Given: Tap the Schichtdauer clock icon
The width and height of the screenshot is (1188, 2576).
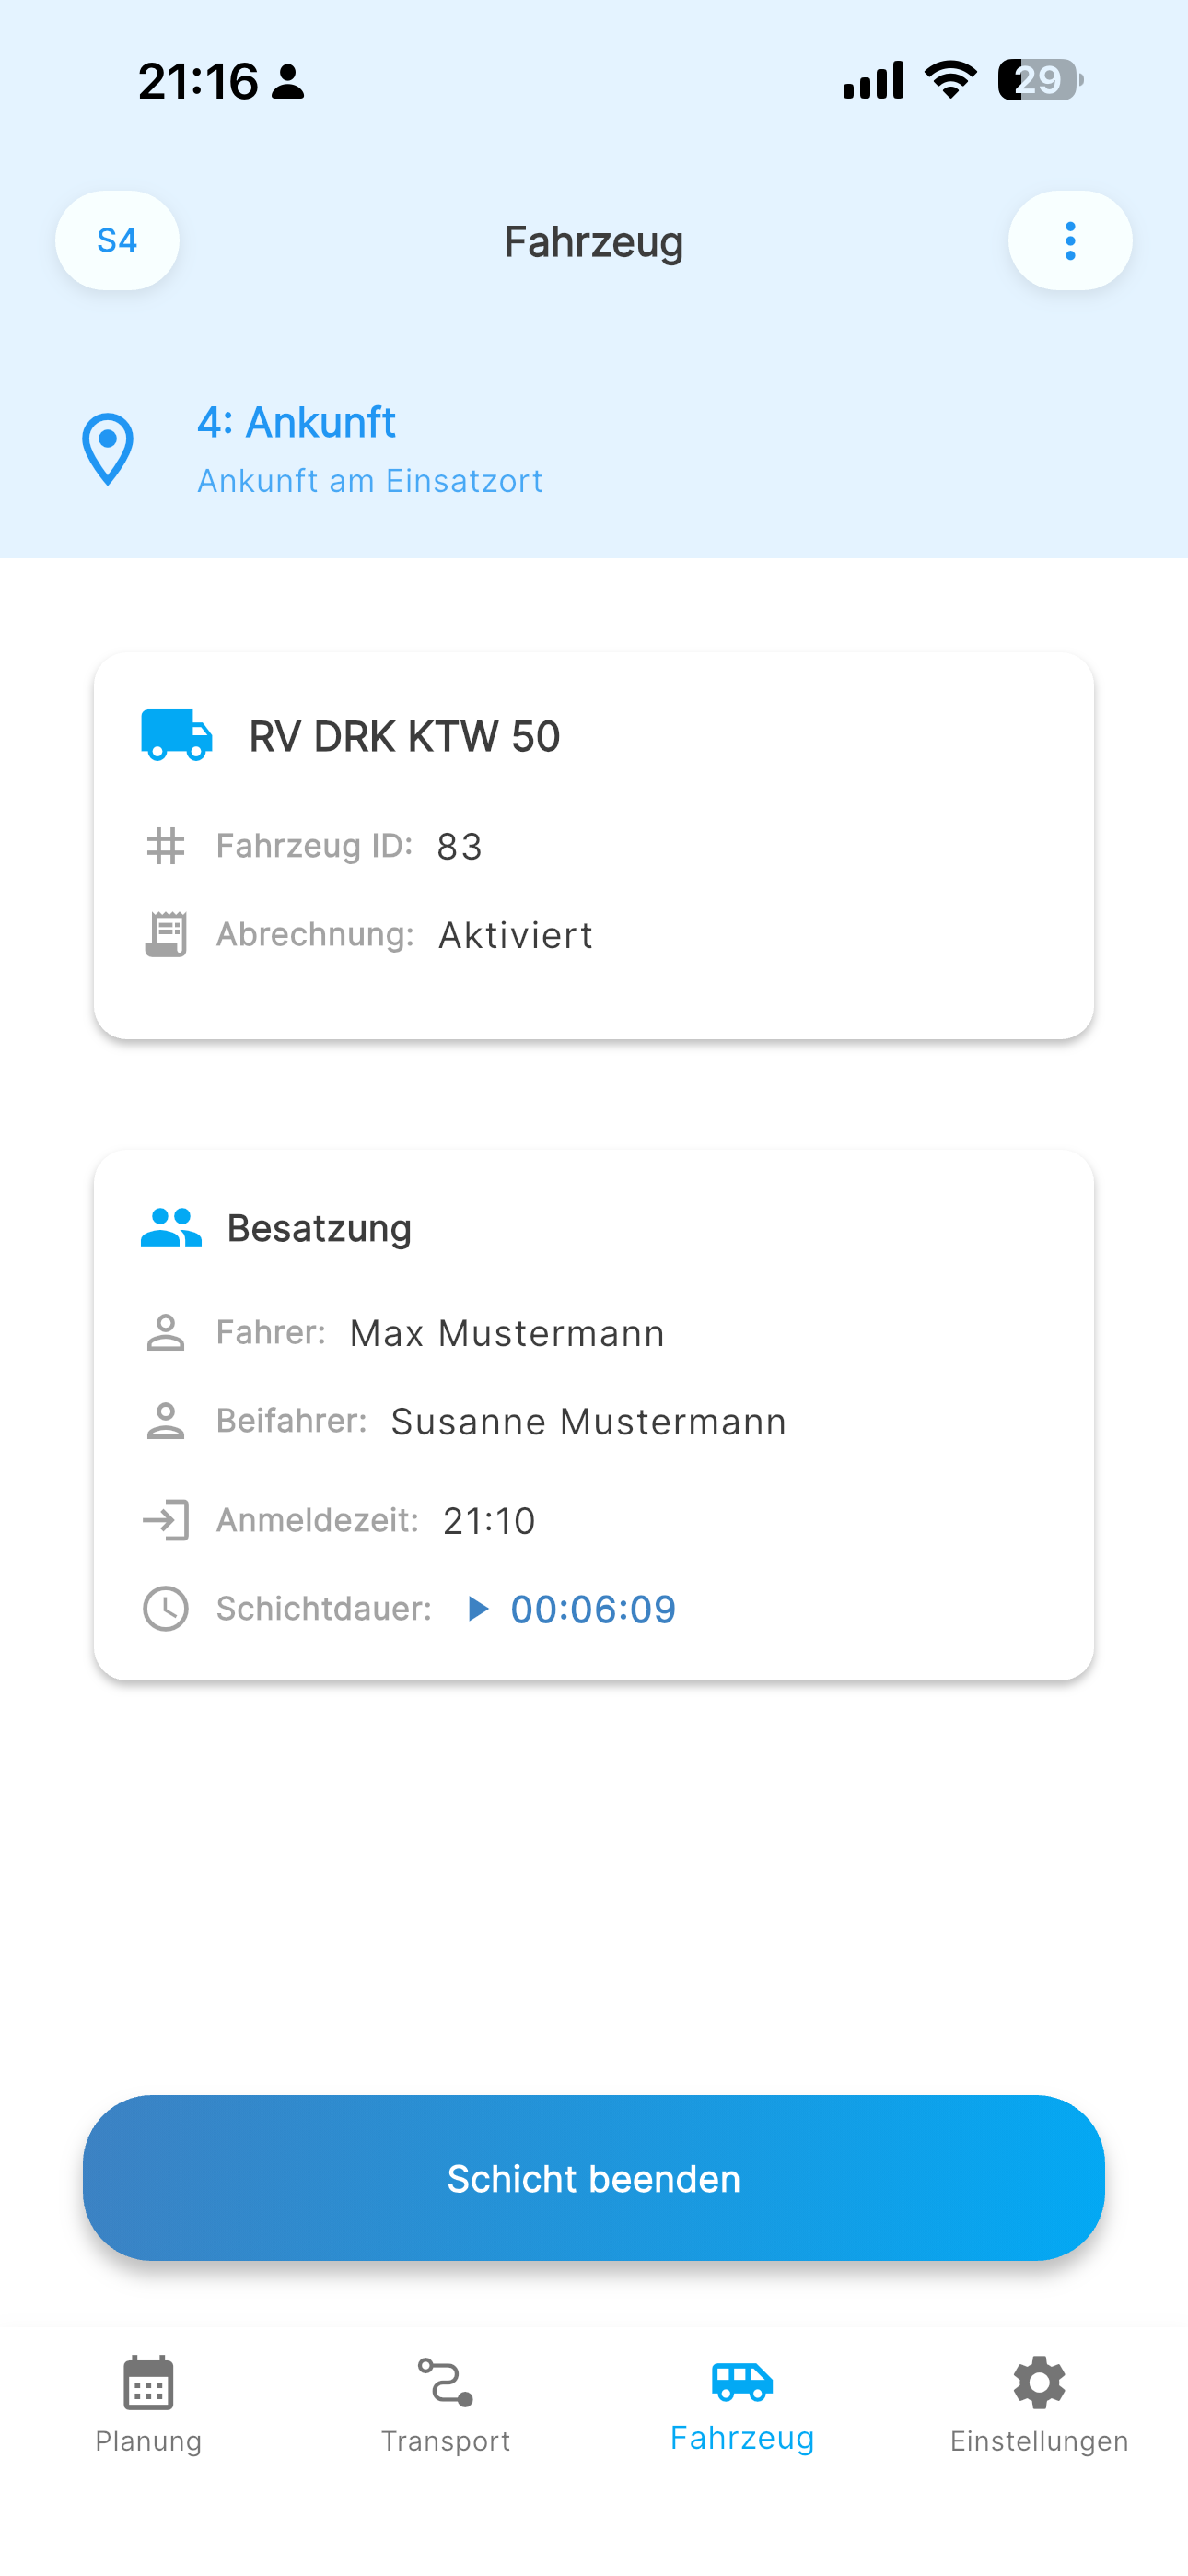Looking at the screenshot, I should (x=165, y=1608).
